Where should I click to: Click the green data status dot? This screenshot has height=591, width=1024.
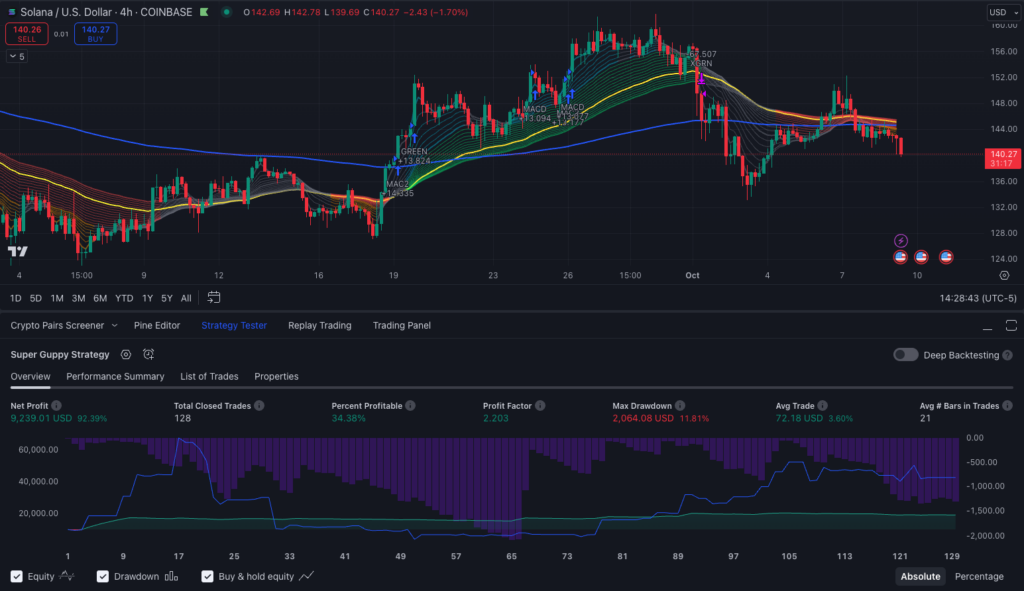coord(227,12)
